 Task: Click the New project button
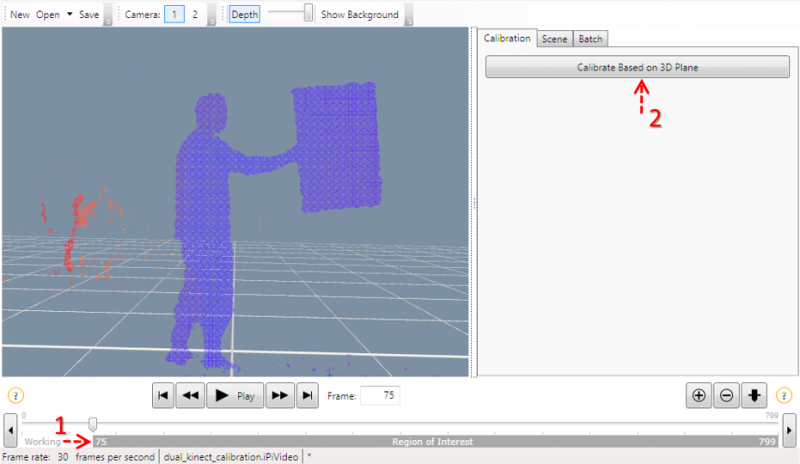click(x=20, y=14)
